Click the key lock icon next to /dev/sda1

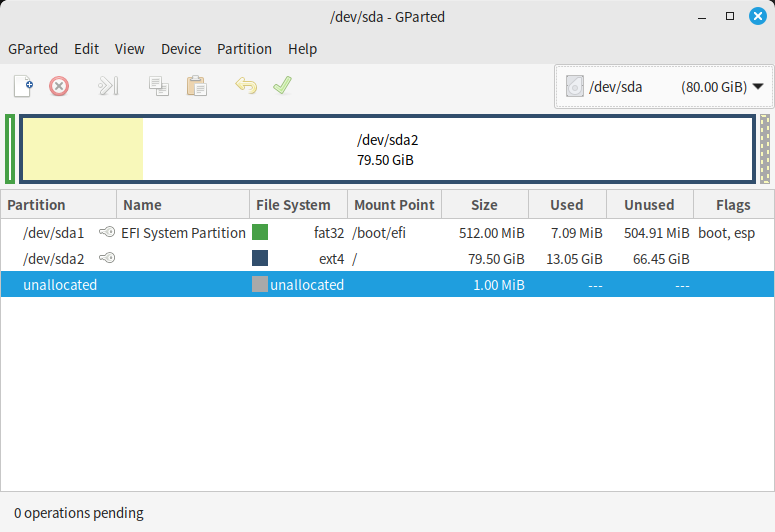pos(107,232)
